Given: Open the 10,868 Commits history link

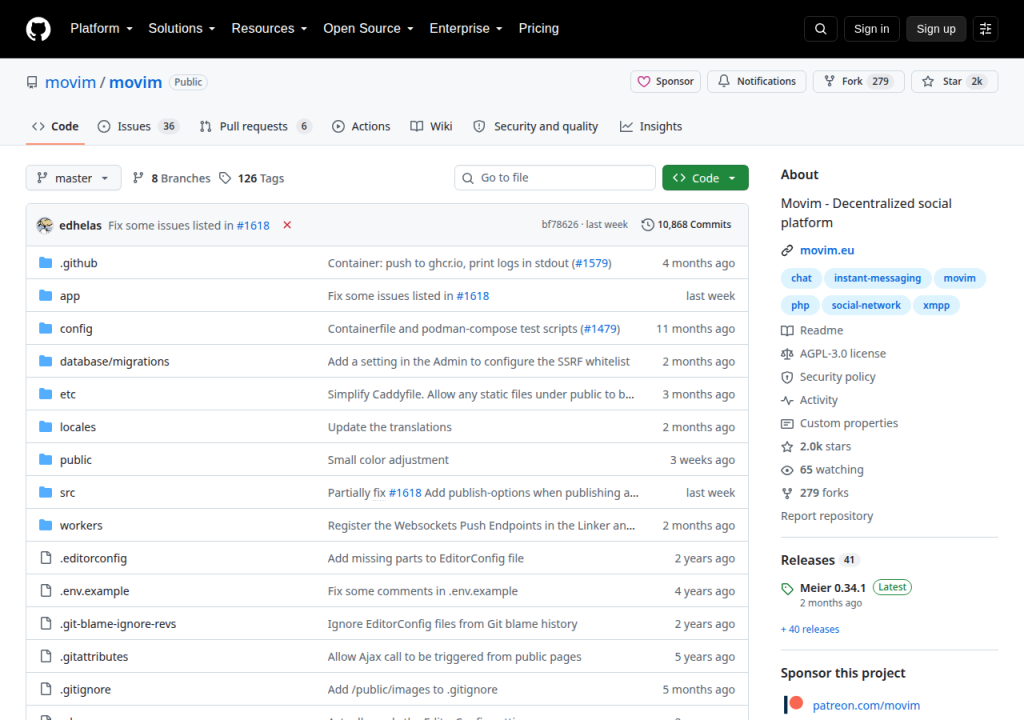Looking at the screenshot, I should [x=686, y=225].
